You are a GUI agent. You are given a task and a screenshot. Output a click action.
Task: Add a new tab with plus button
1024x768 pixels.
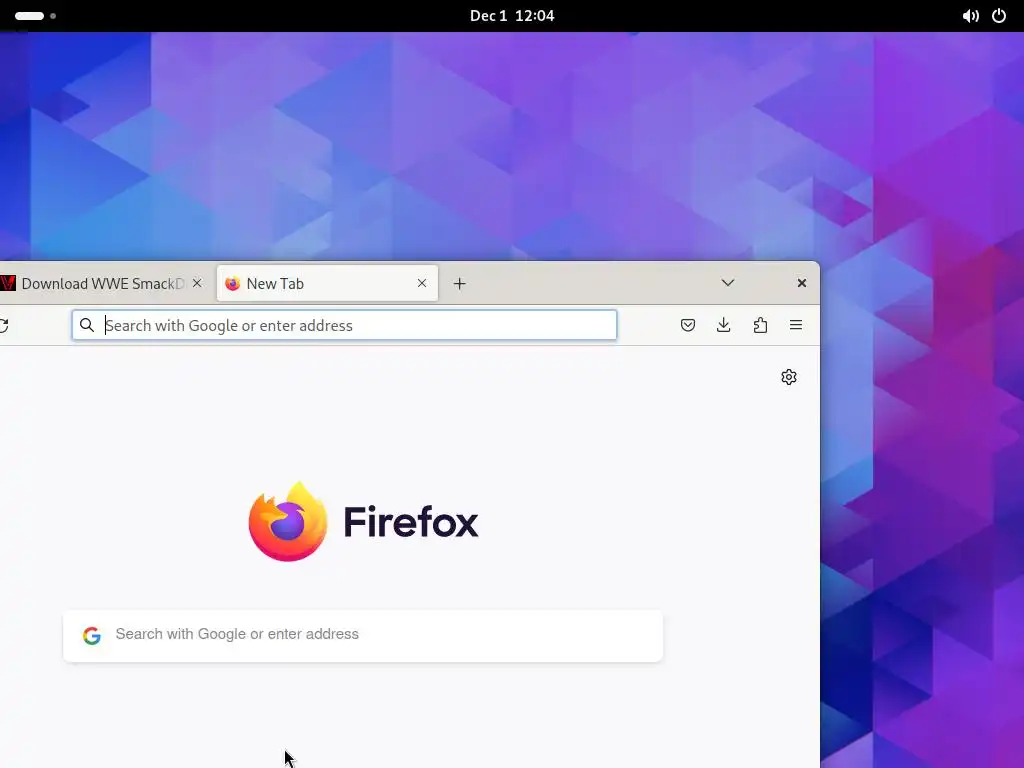coord(460,283)
